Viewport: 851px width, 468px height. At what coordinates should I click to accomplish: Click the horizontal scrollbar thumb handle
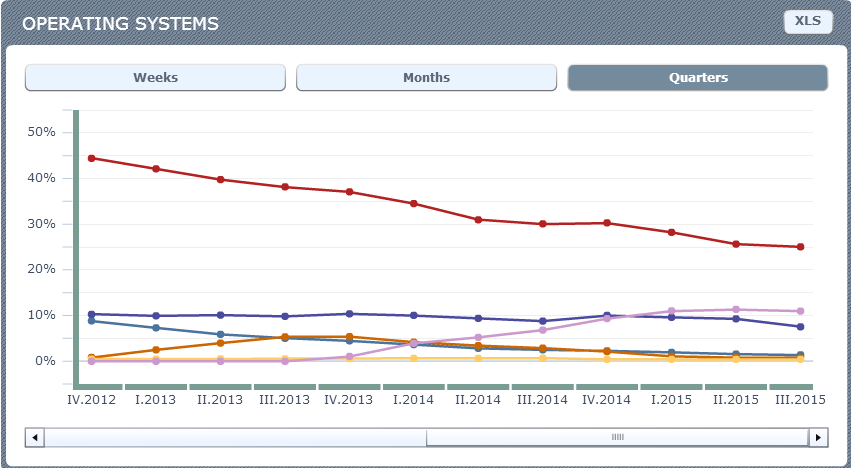tap(617, 438)
